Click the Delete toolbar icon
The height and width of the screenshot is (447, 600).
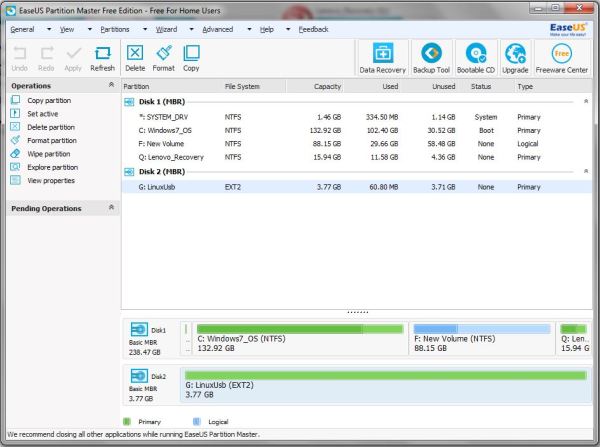[135, 53]
